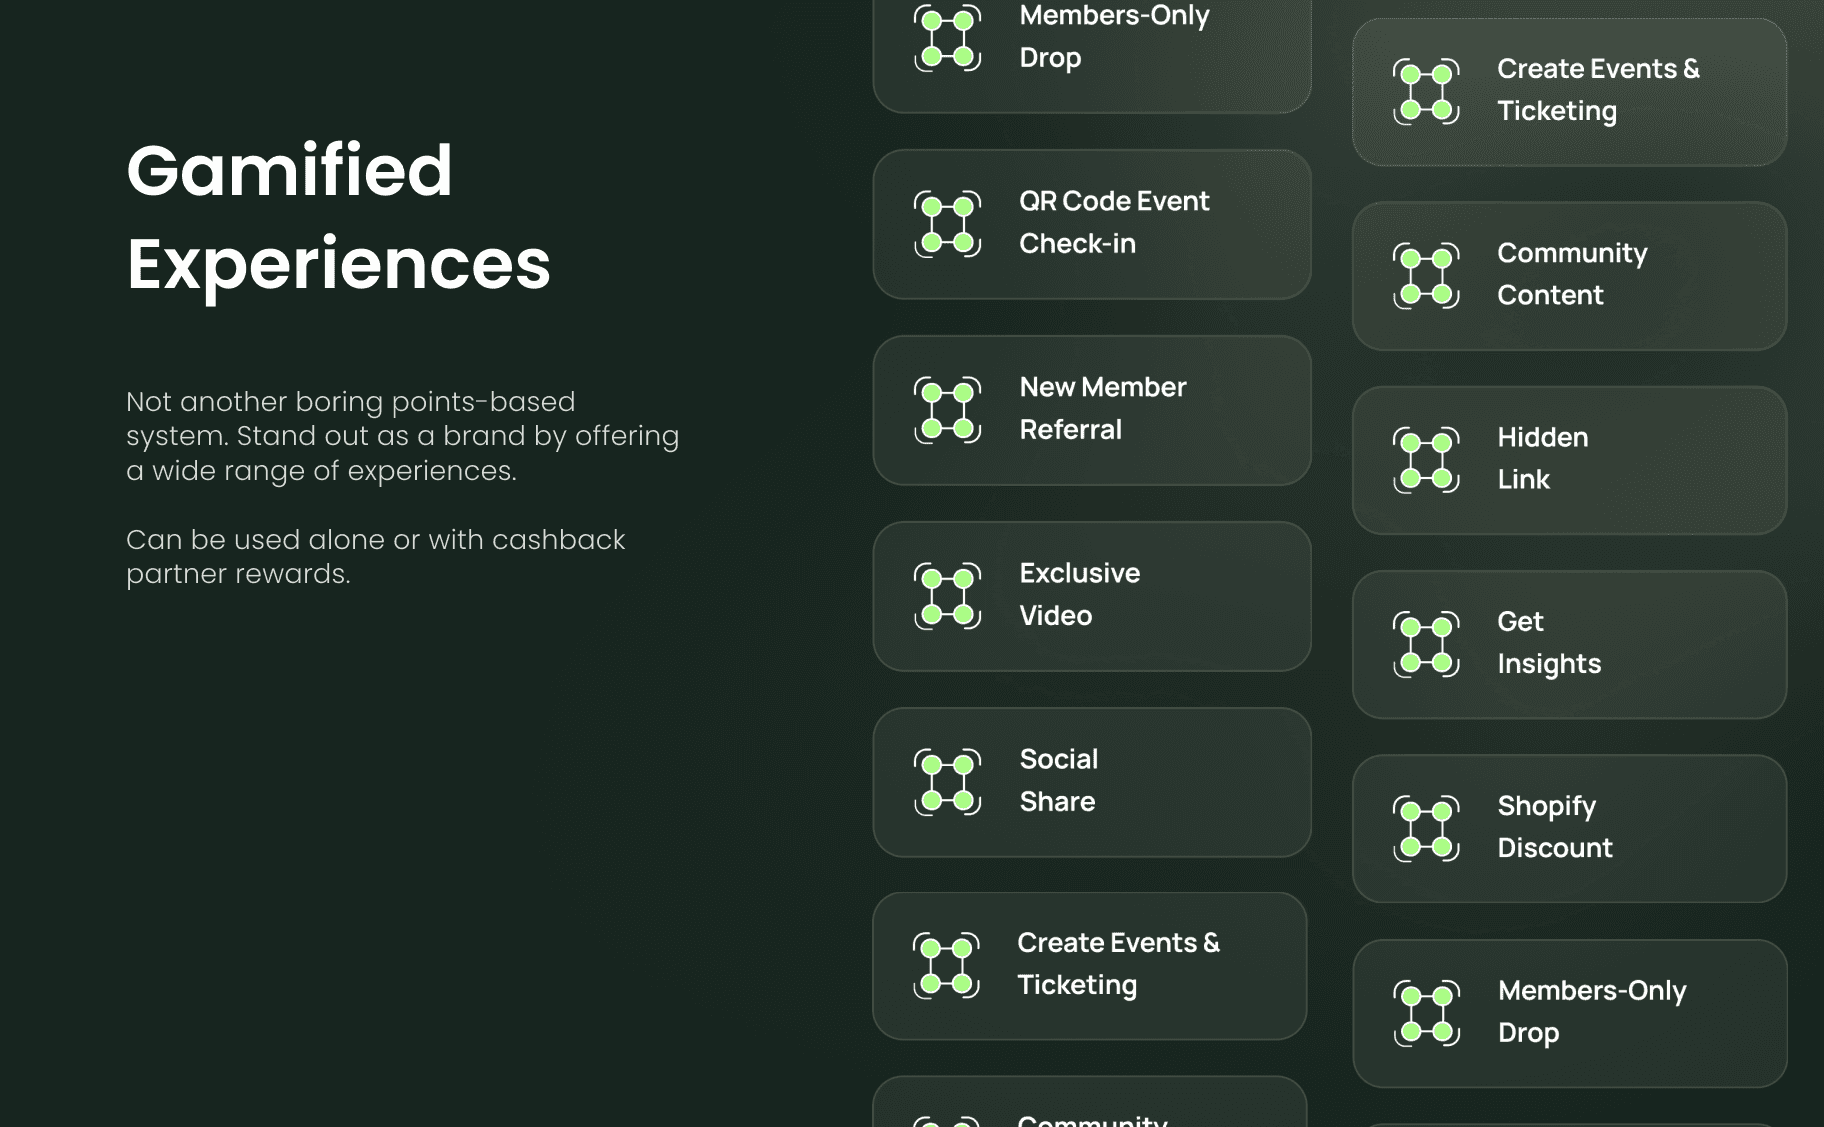Choose the "Exclusive Video" label

pyautogui.click(x=1079, y=594)
